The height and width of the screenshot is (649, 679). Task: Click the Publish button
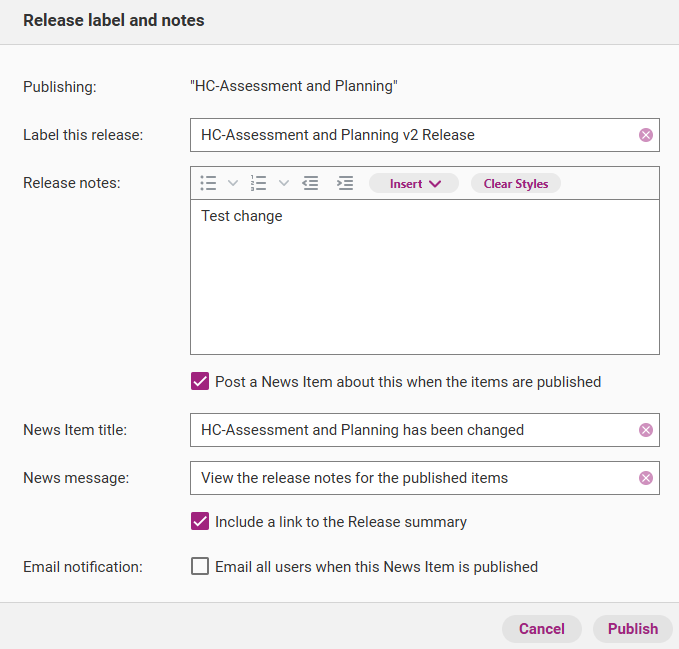[632, 629]
